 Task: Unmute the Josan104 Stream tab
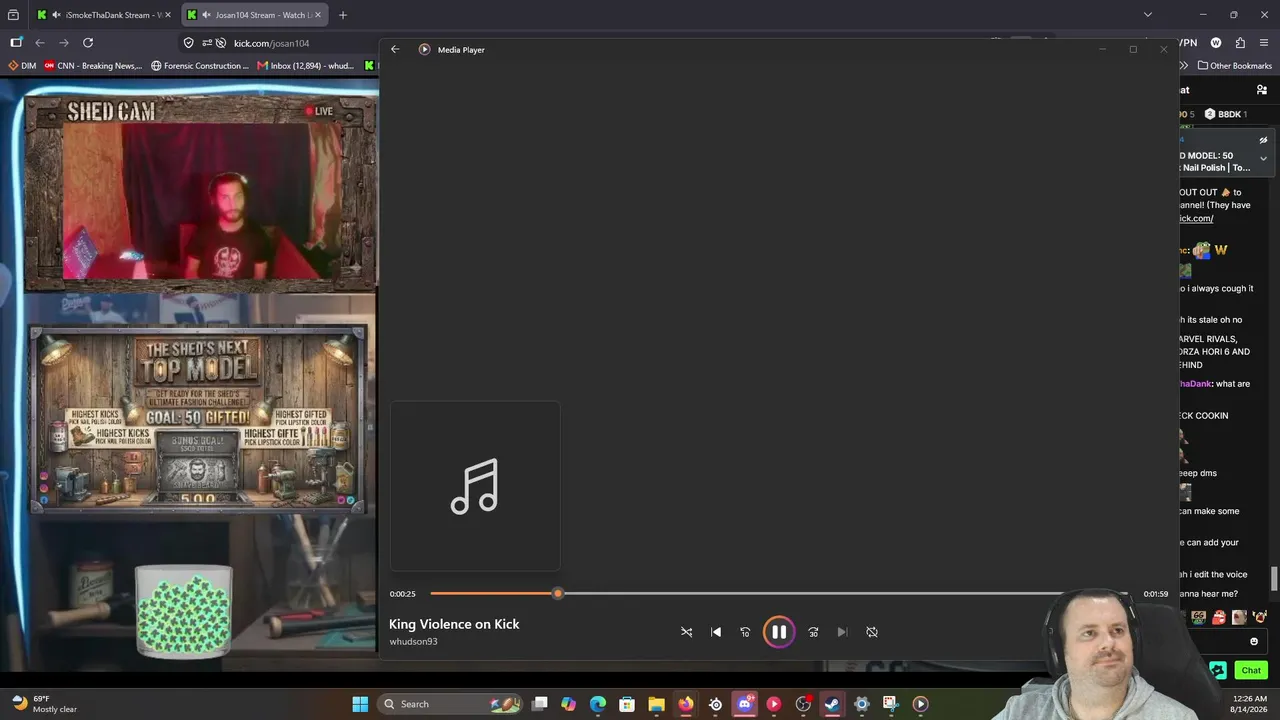pos(205,15)
